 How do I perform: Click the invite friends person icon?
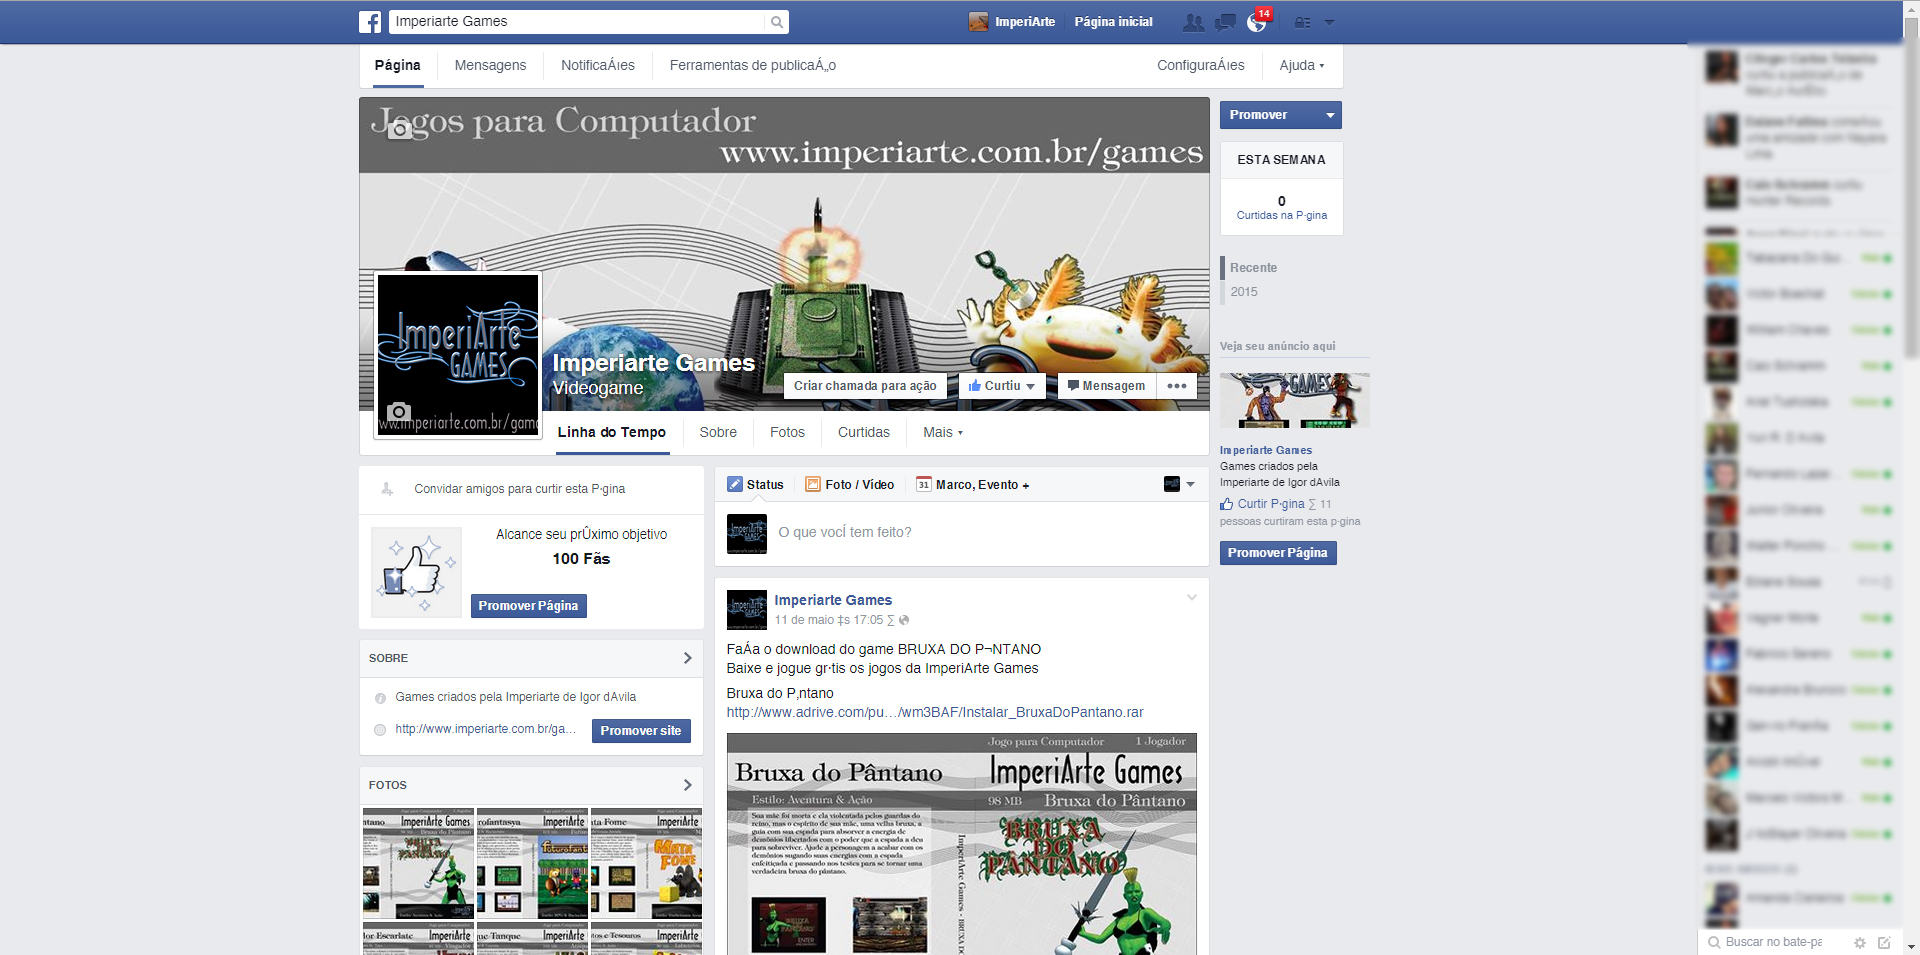[387, 489]
